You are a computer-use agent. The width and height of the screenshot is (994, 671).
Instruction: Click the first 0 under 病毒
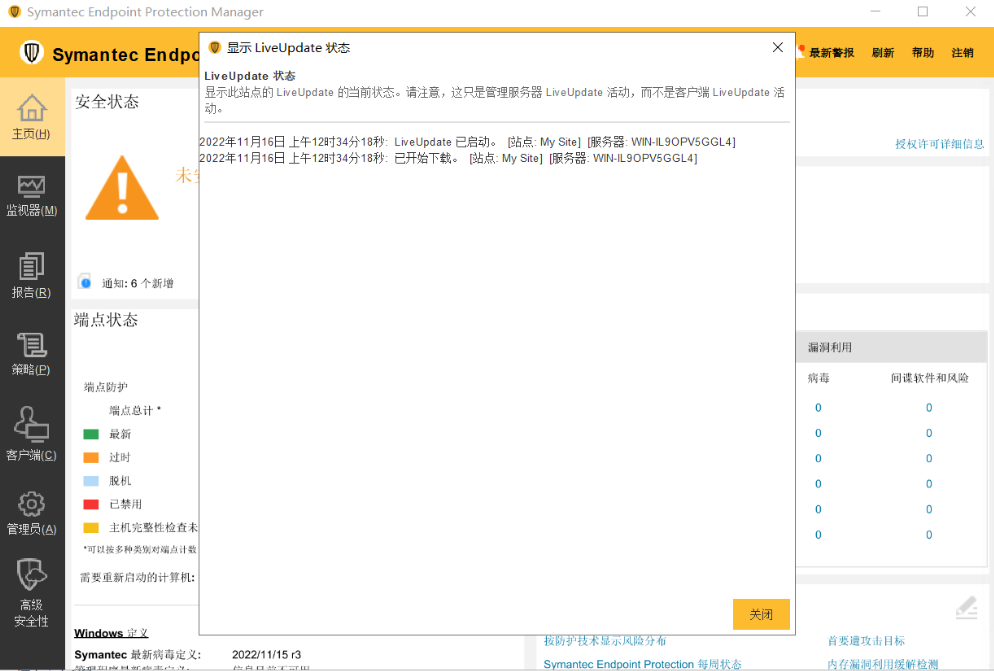818,408
